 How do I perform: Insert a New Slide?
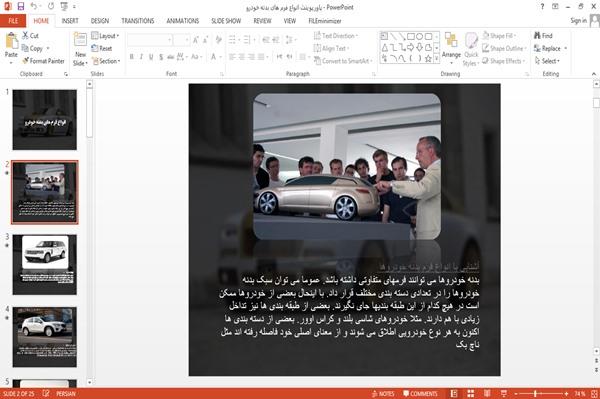pyautogui.click(x=80, y=49)
